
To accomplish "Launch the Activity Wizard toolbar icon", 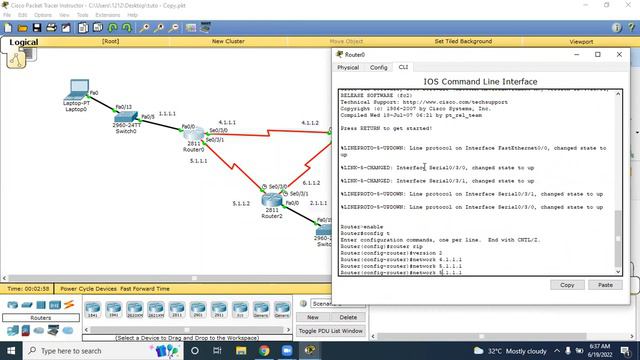I will click(66, 28).
